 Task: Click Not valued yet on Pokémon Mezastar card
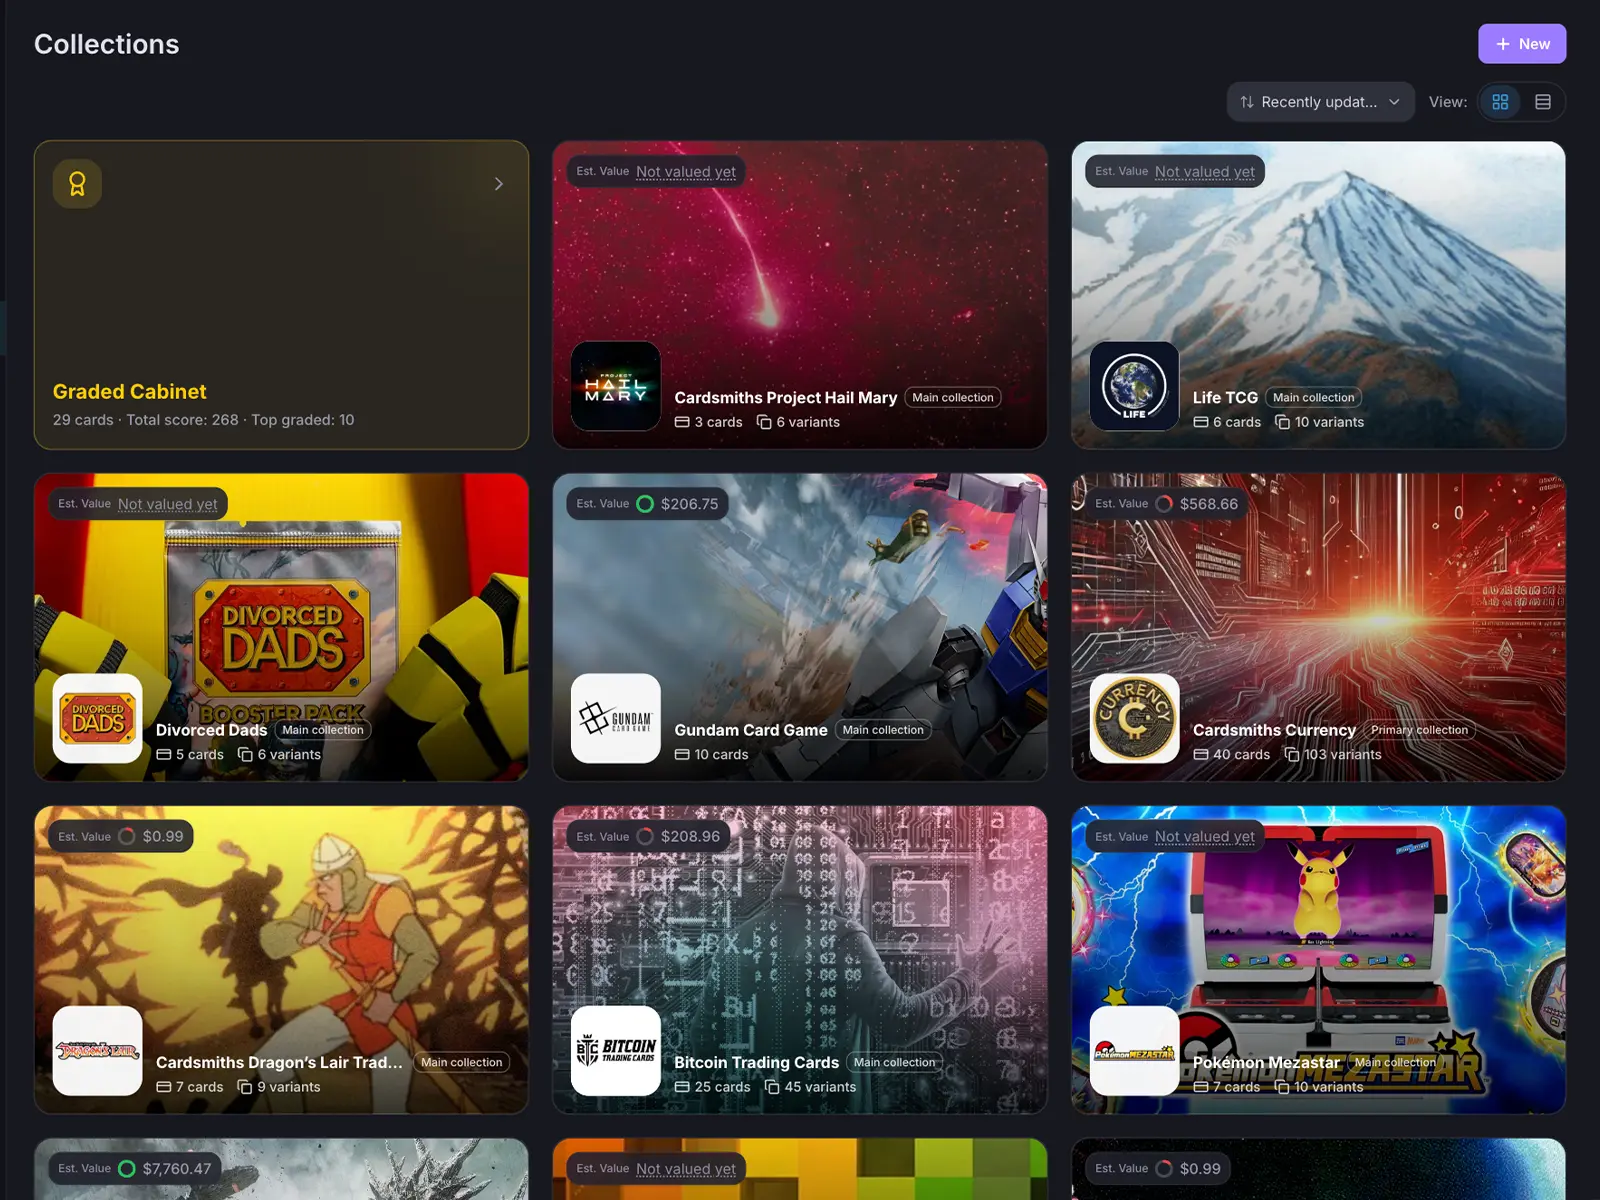coord(1204,836)
